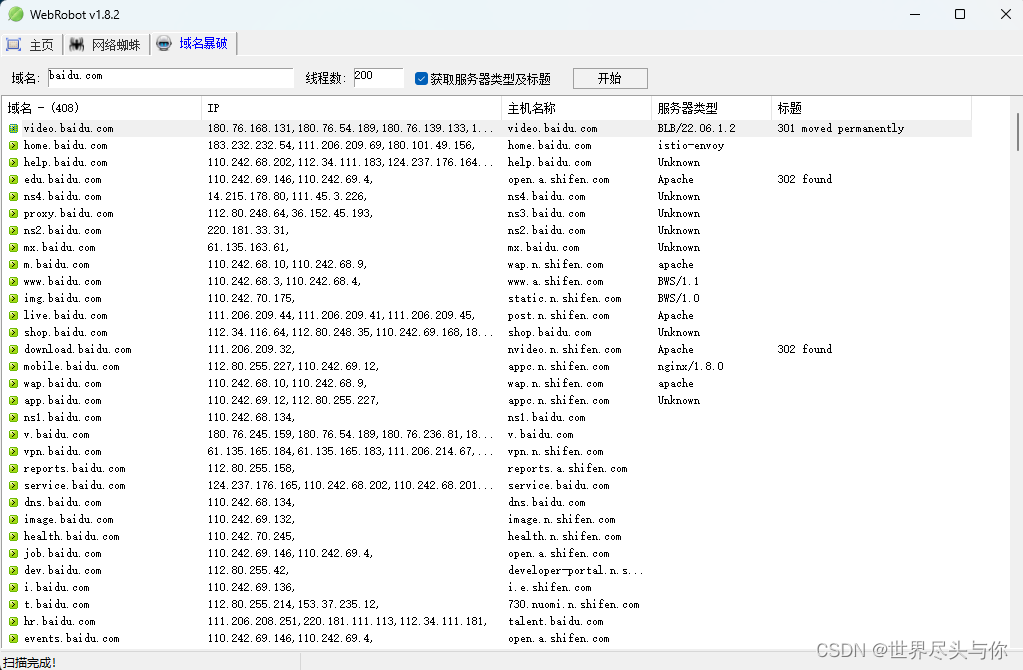Click the 开始 button
Viewport: 1023px width, 670px height.
tap(610, 78)
